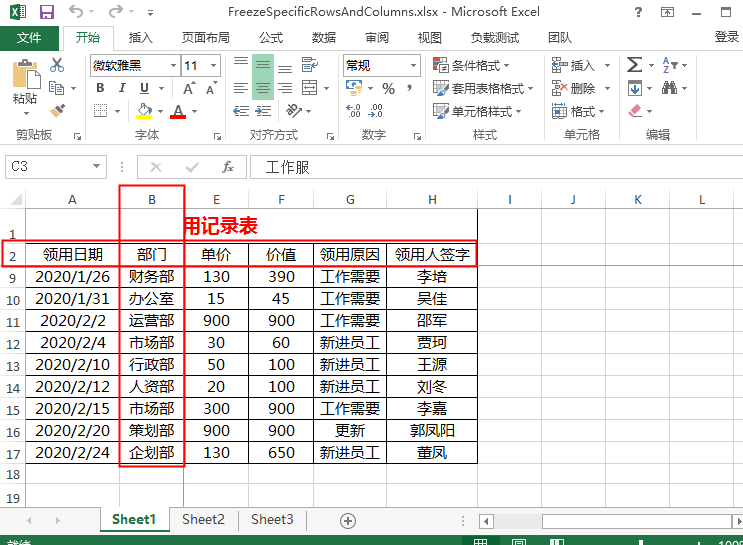Select the Format Painter brush
Image resolution: width=743 pixels, height=545 pixels.
click(x=57, y=111)
